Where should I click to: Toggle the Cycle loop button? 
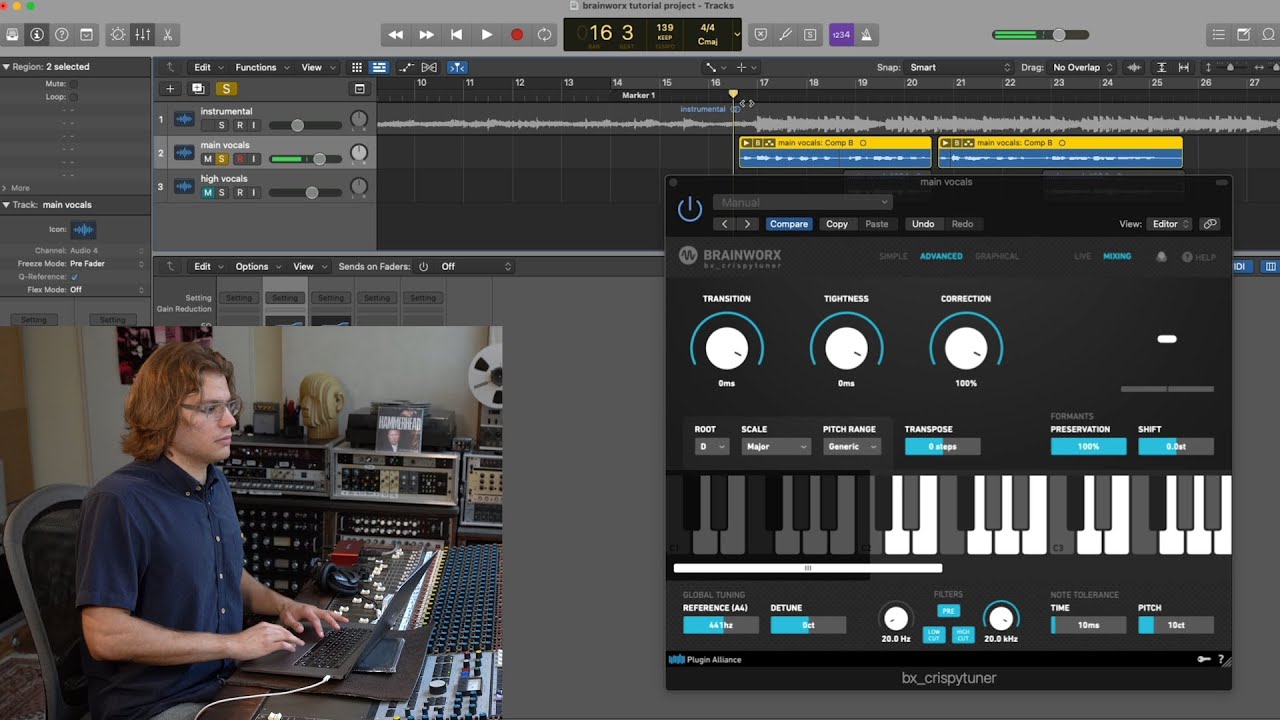coord(544,34)
